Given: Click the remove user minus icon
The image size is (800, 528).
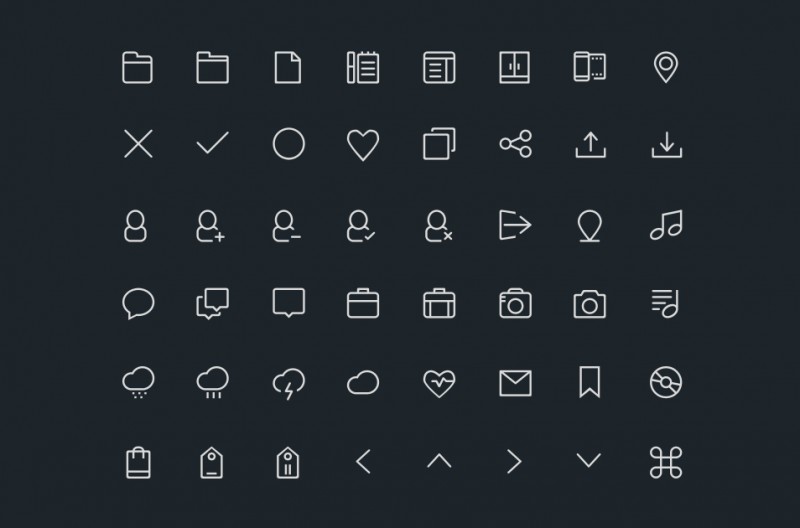Looking at the screenshot, I should [x=286, y=226].
